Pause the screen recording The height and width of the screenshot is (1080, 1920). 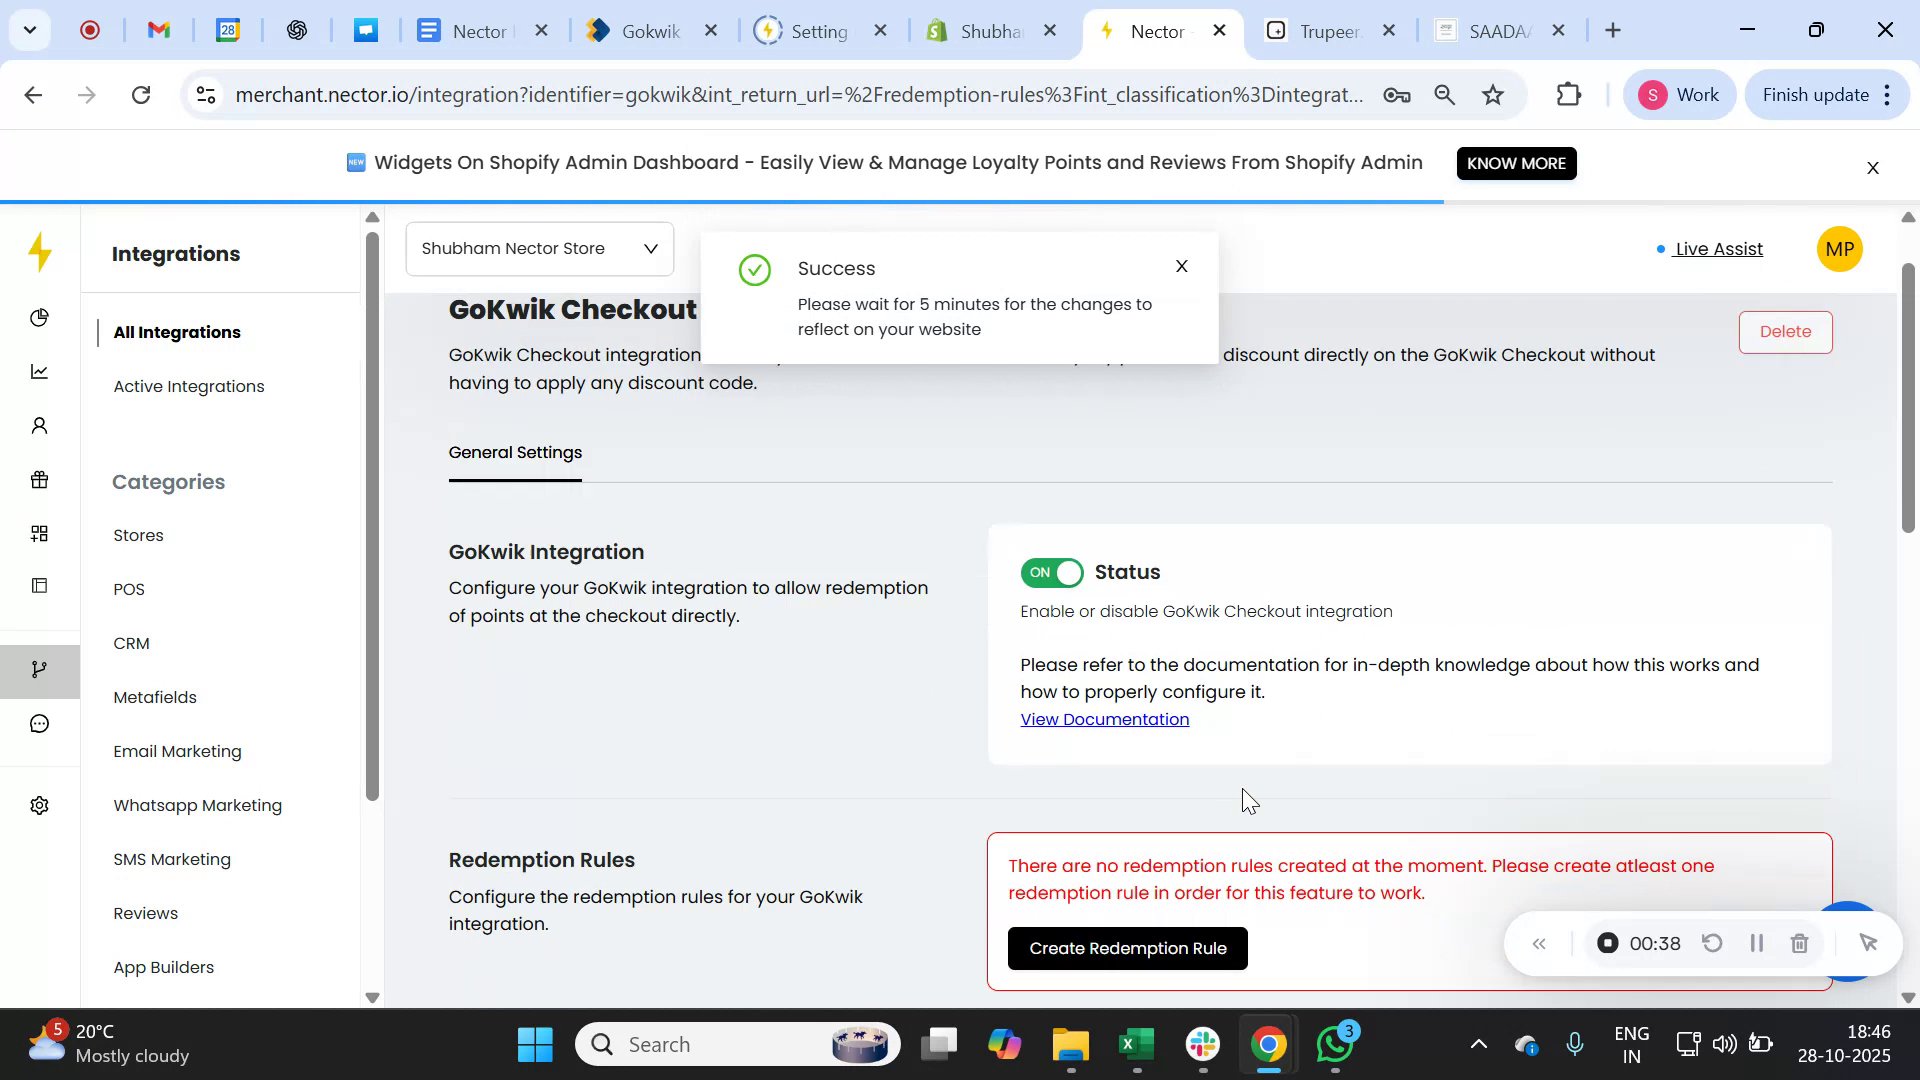1757,942
